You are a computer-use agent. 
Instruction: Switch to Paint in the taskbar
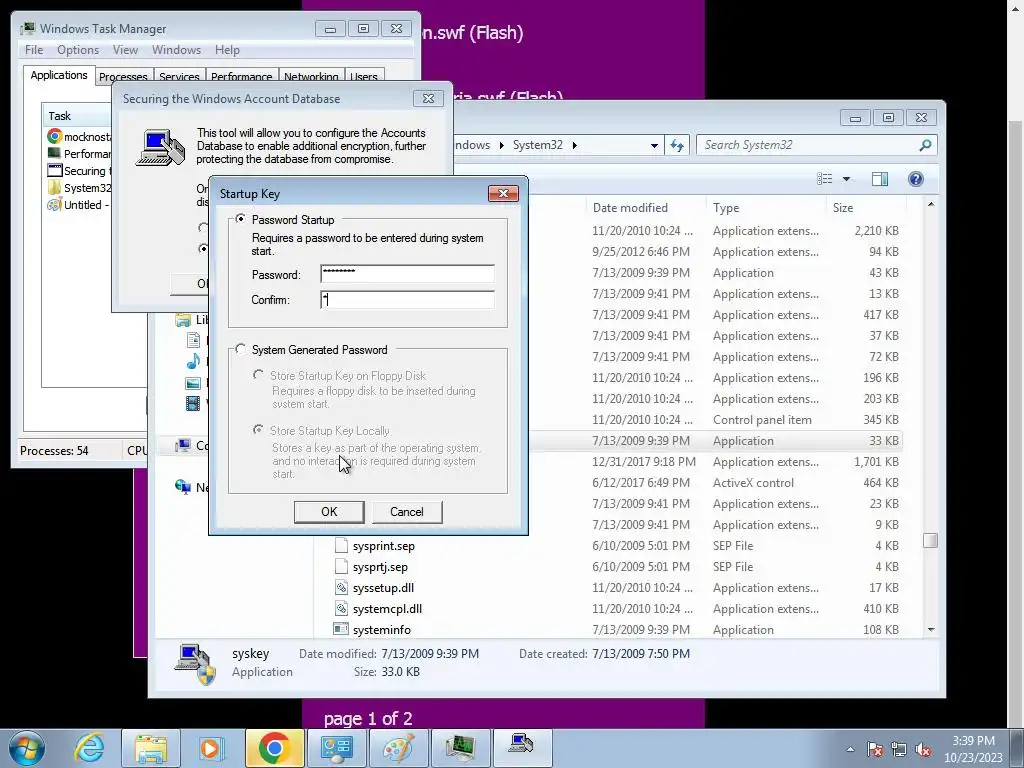click(x=399, y=748)
